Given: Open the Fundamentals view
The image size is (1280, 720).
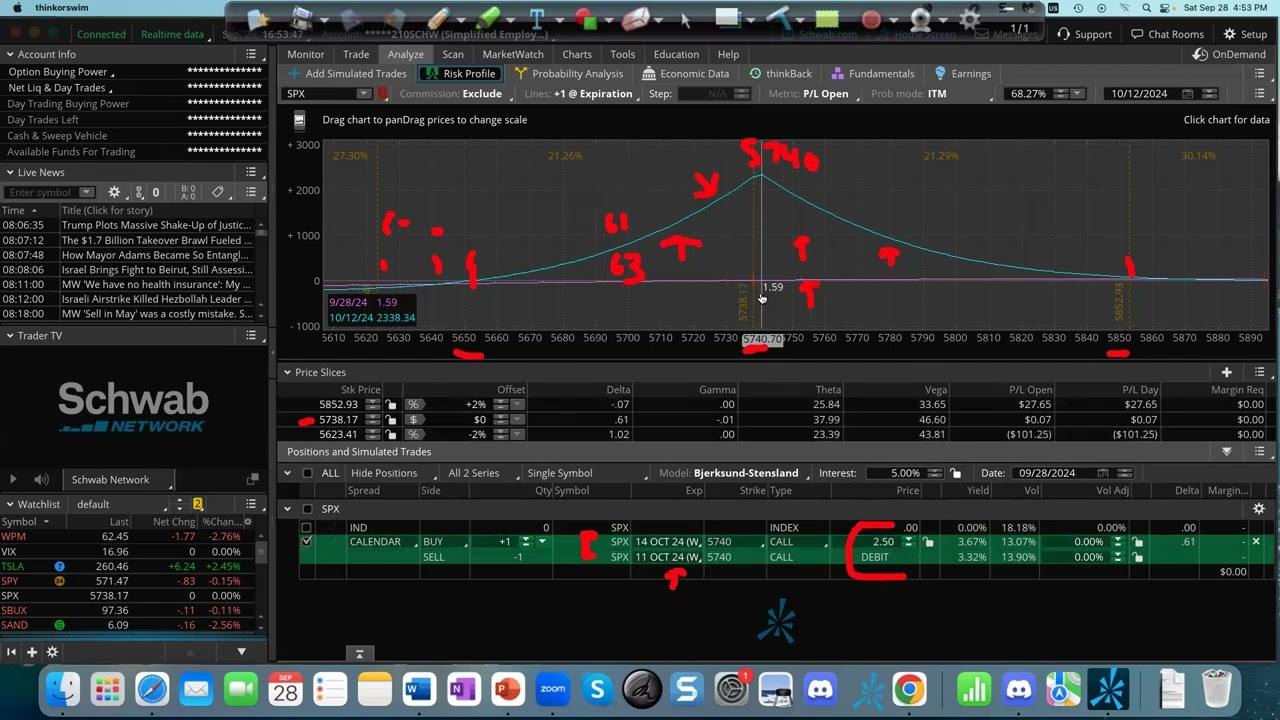Looking at the screenshot, I should click(871, 74).
